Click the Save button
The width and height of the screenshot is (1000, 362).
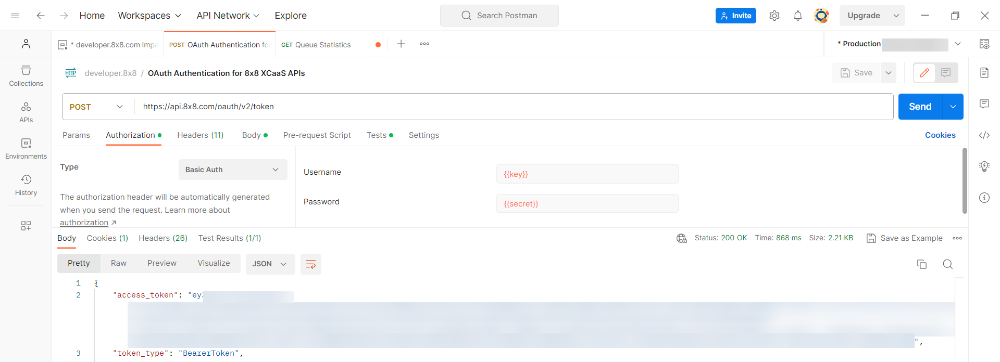pos(857,73)
